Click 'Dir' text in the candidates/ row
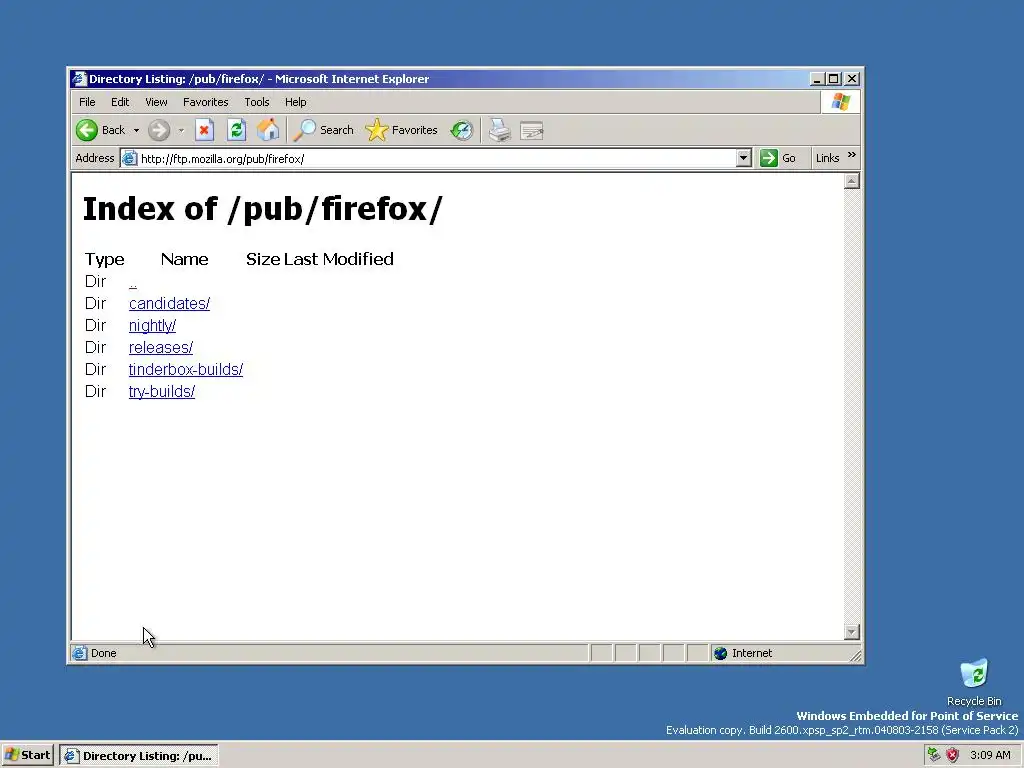The image size is (1024, 768). click(95, 304)
